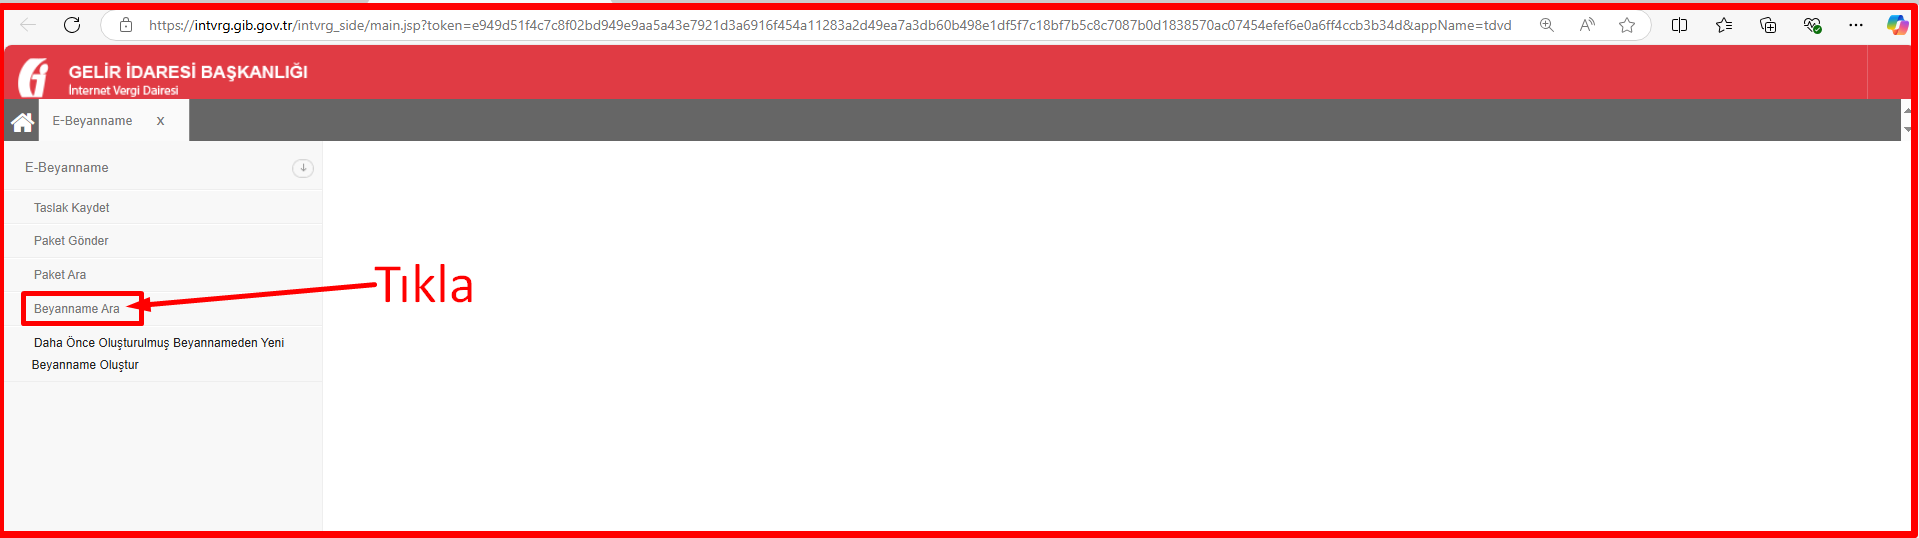The image size is (1919, 538).
Task: Open the browser essentials heart icon
Action: pos(1812,25)
